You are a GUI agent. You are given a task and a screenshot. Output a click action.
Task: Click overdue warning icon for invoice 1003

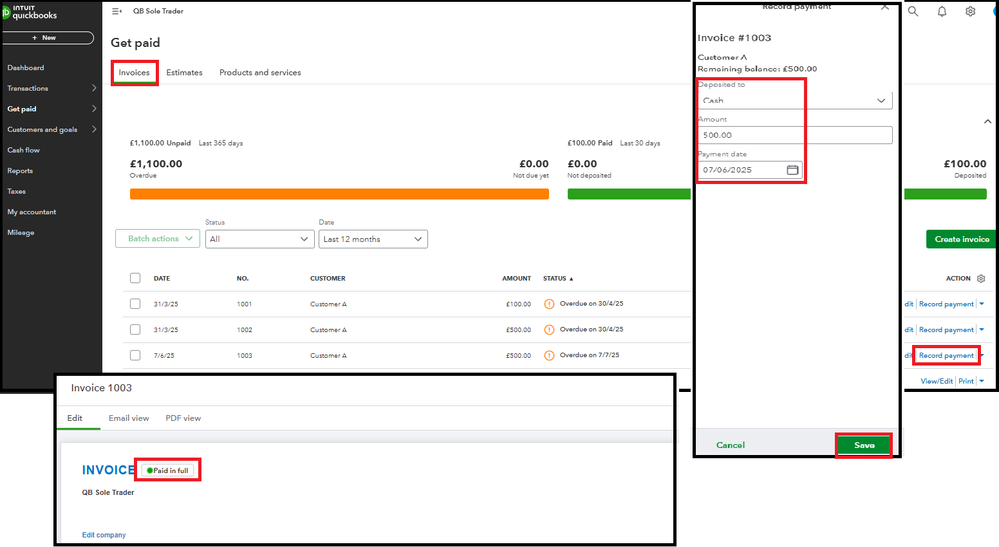[549, 355]
